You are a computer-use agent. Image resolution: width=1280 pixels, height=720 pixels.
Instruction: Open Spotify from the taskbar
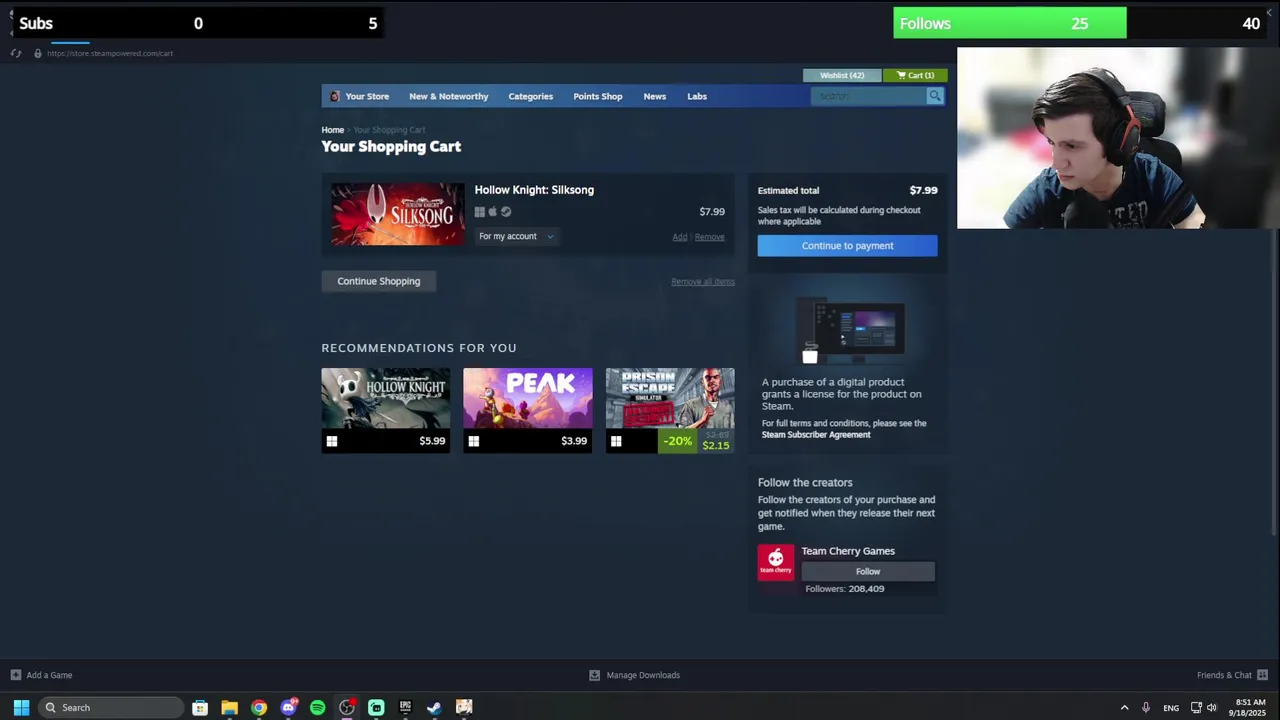[317, 707]
